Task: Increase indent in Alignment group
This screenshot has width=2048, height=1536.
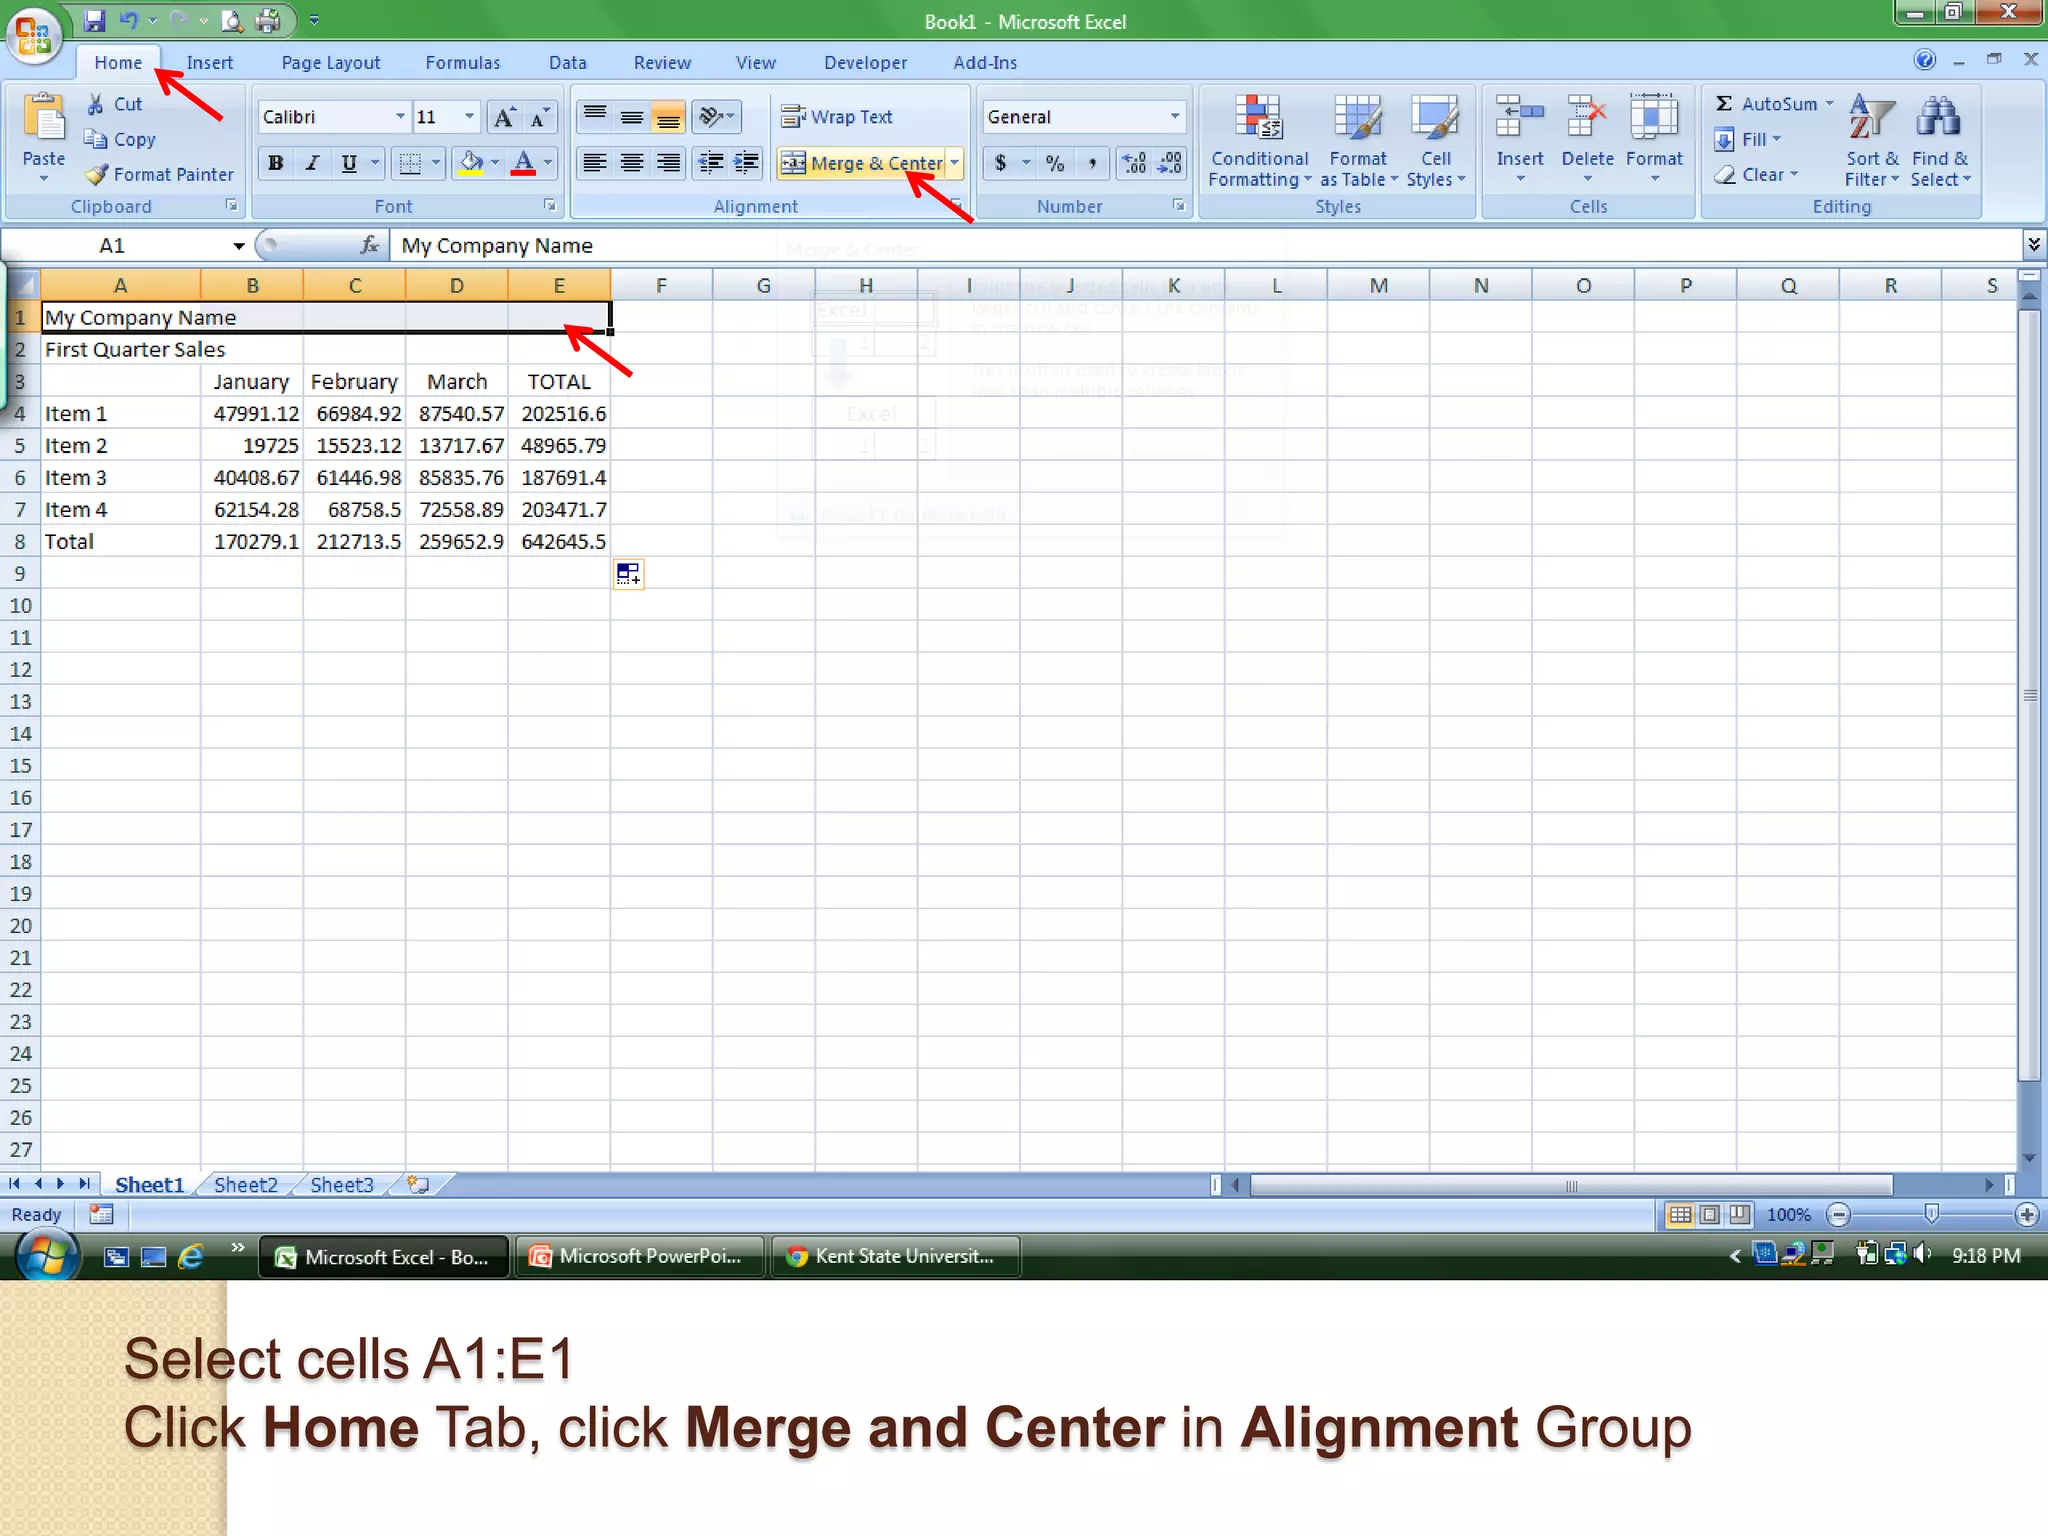Action: [746, 163]
